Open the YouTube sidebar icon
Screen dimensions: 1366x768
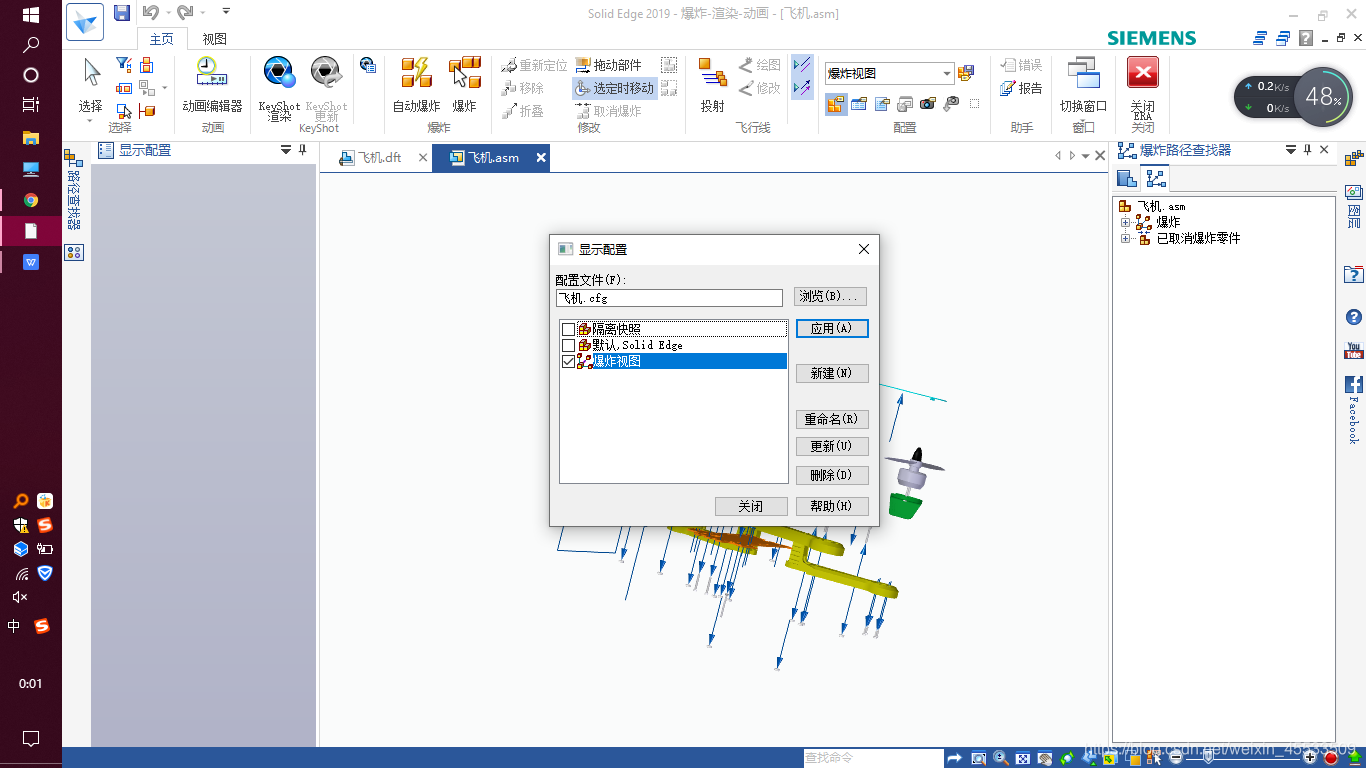click(x=1354, y=350)
